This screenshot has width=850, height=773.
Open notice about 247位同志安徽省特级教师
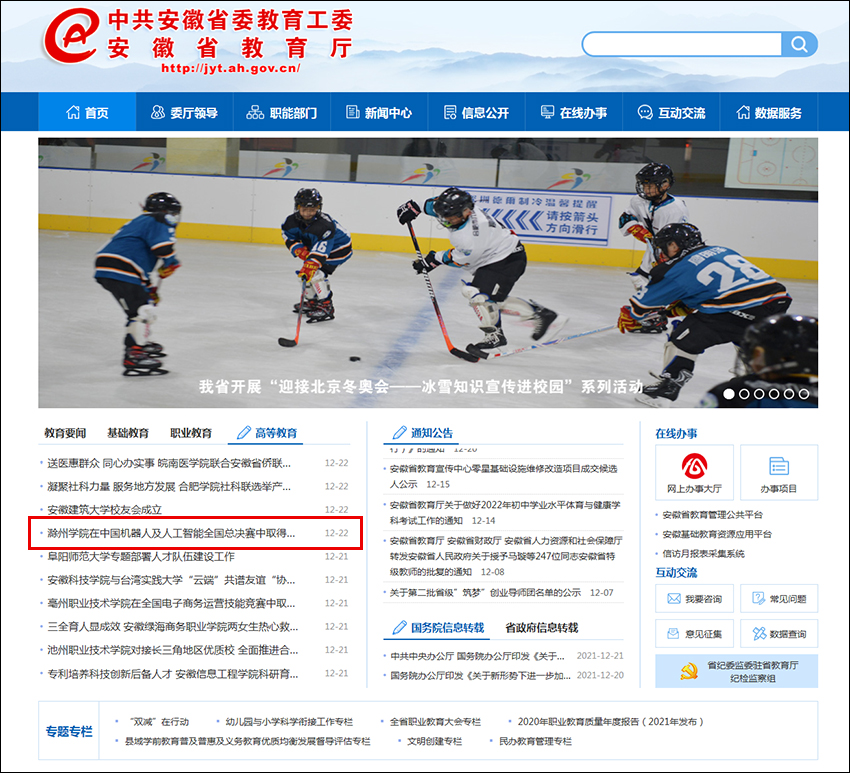pyautogui.click(x=506, y=556)
